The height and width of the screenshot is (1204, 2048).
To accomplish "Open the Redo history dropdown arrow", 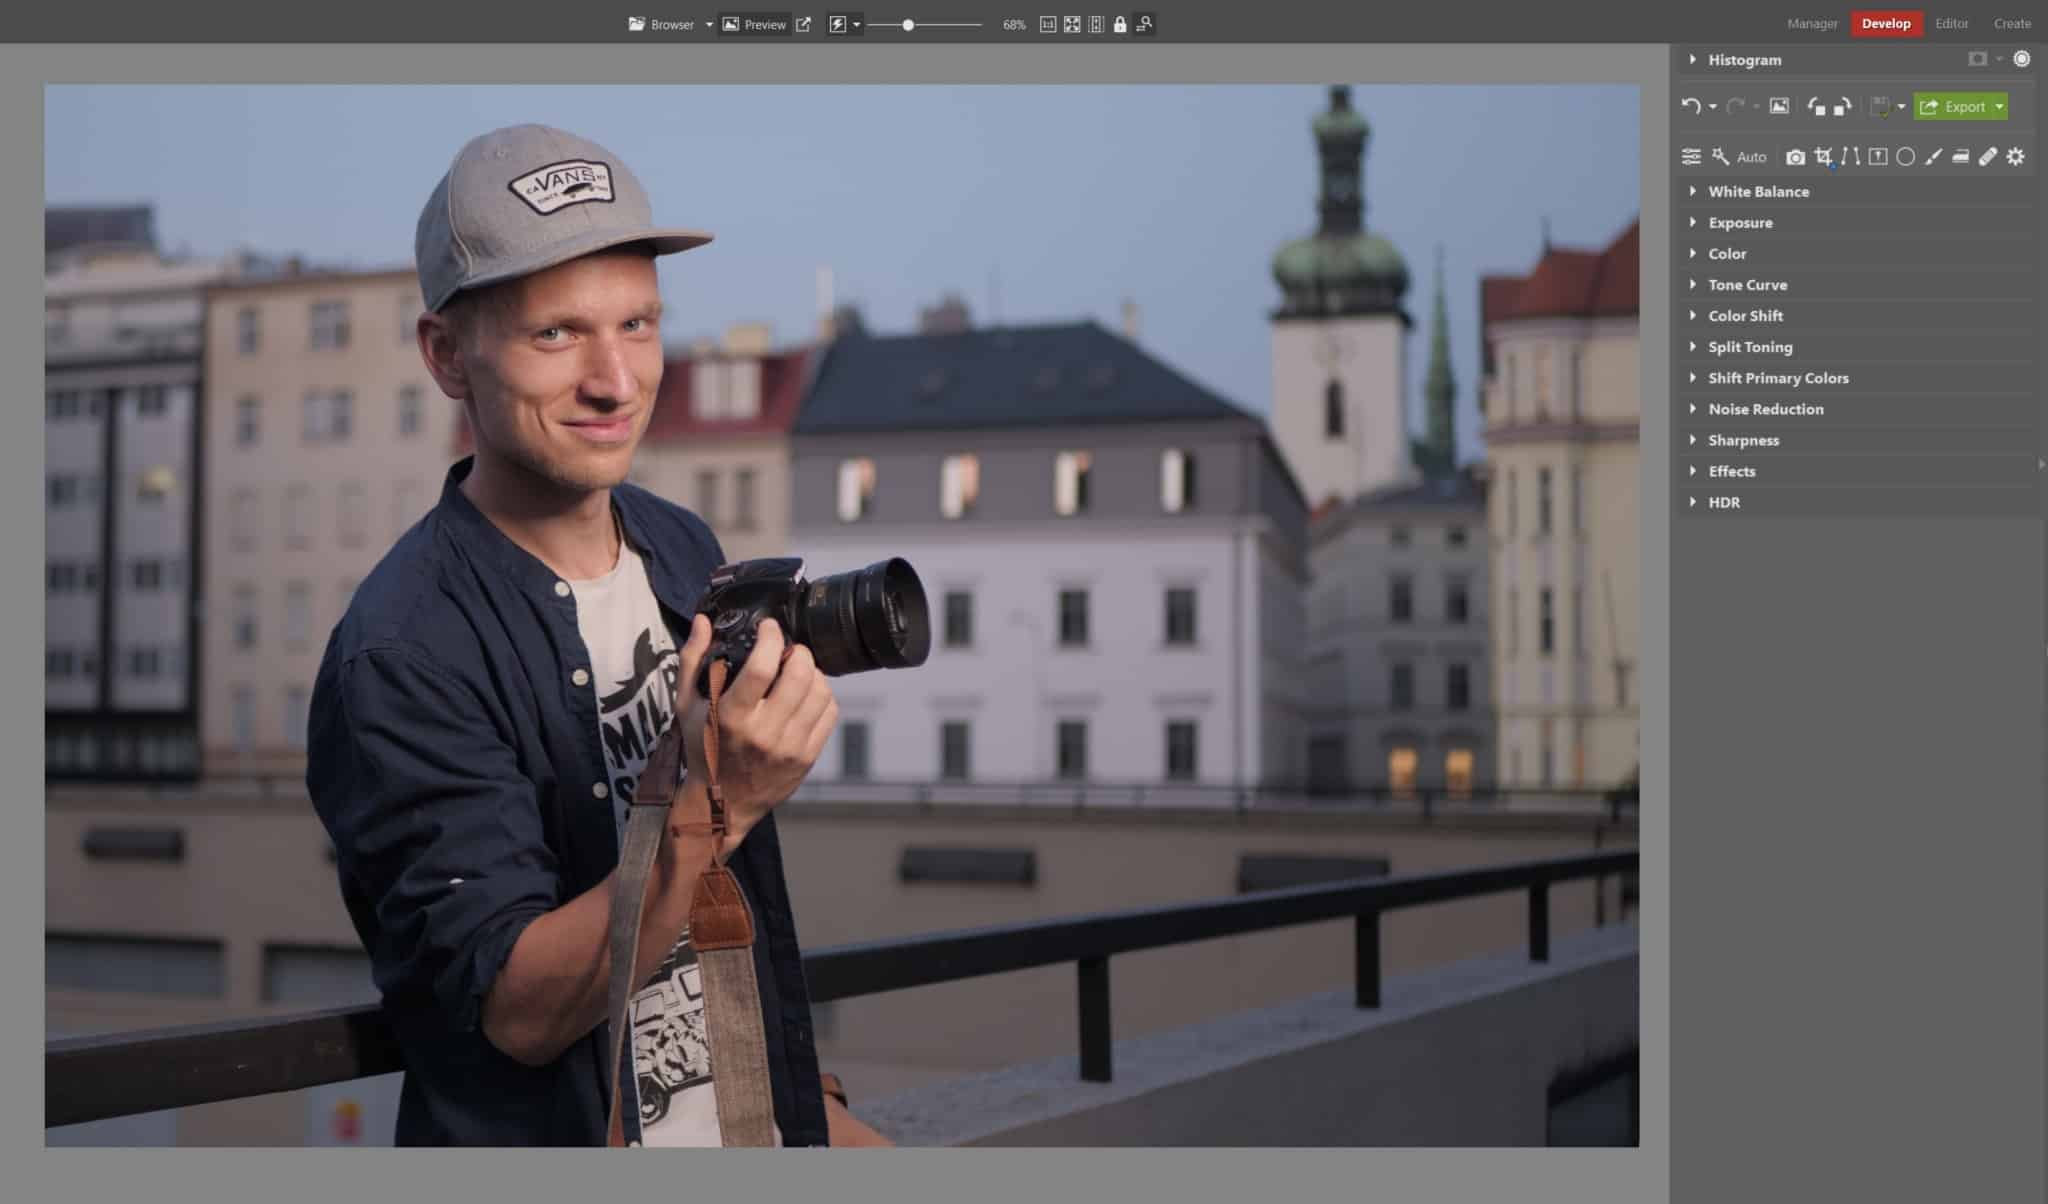I will click(x=1756, y=107).
